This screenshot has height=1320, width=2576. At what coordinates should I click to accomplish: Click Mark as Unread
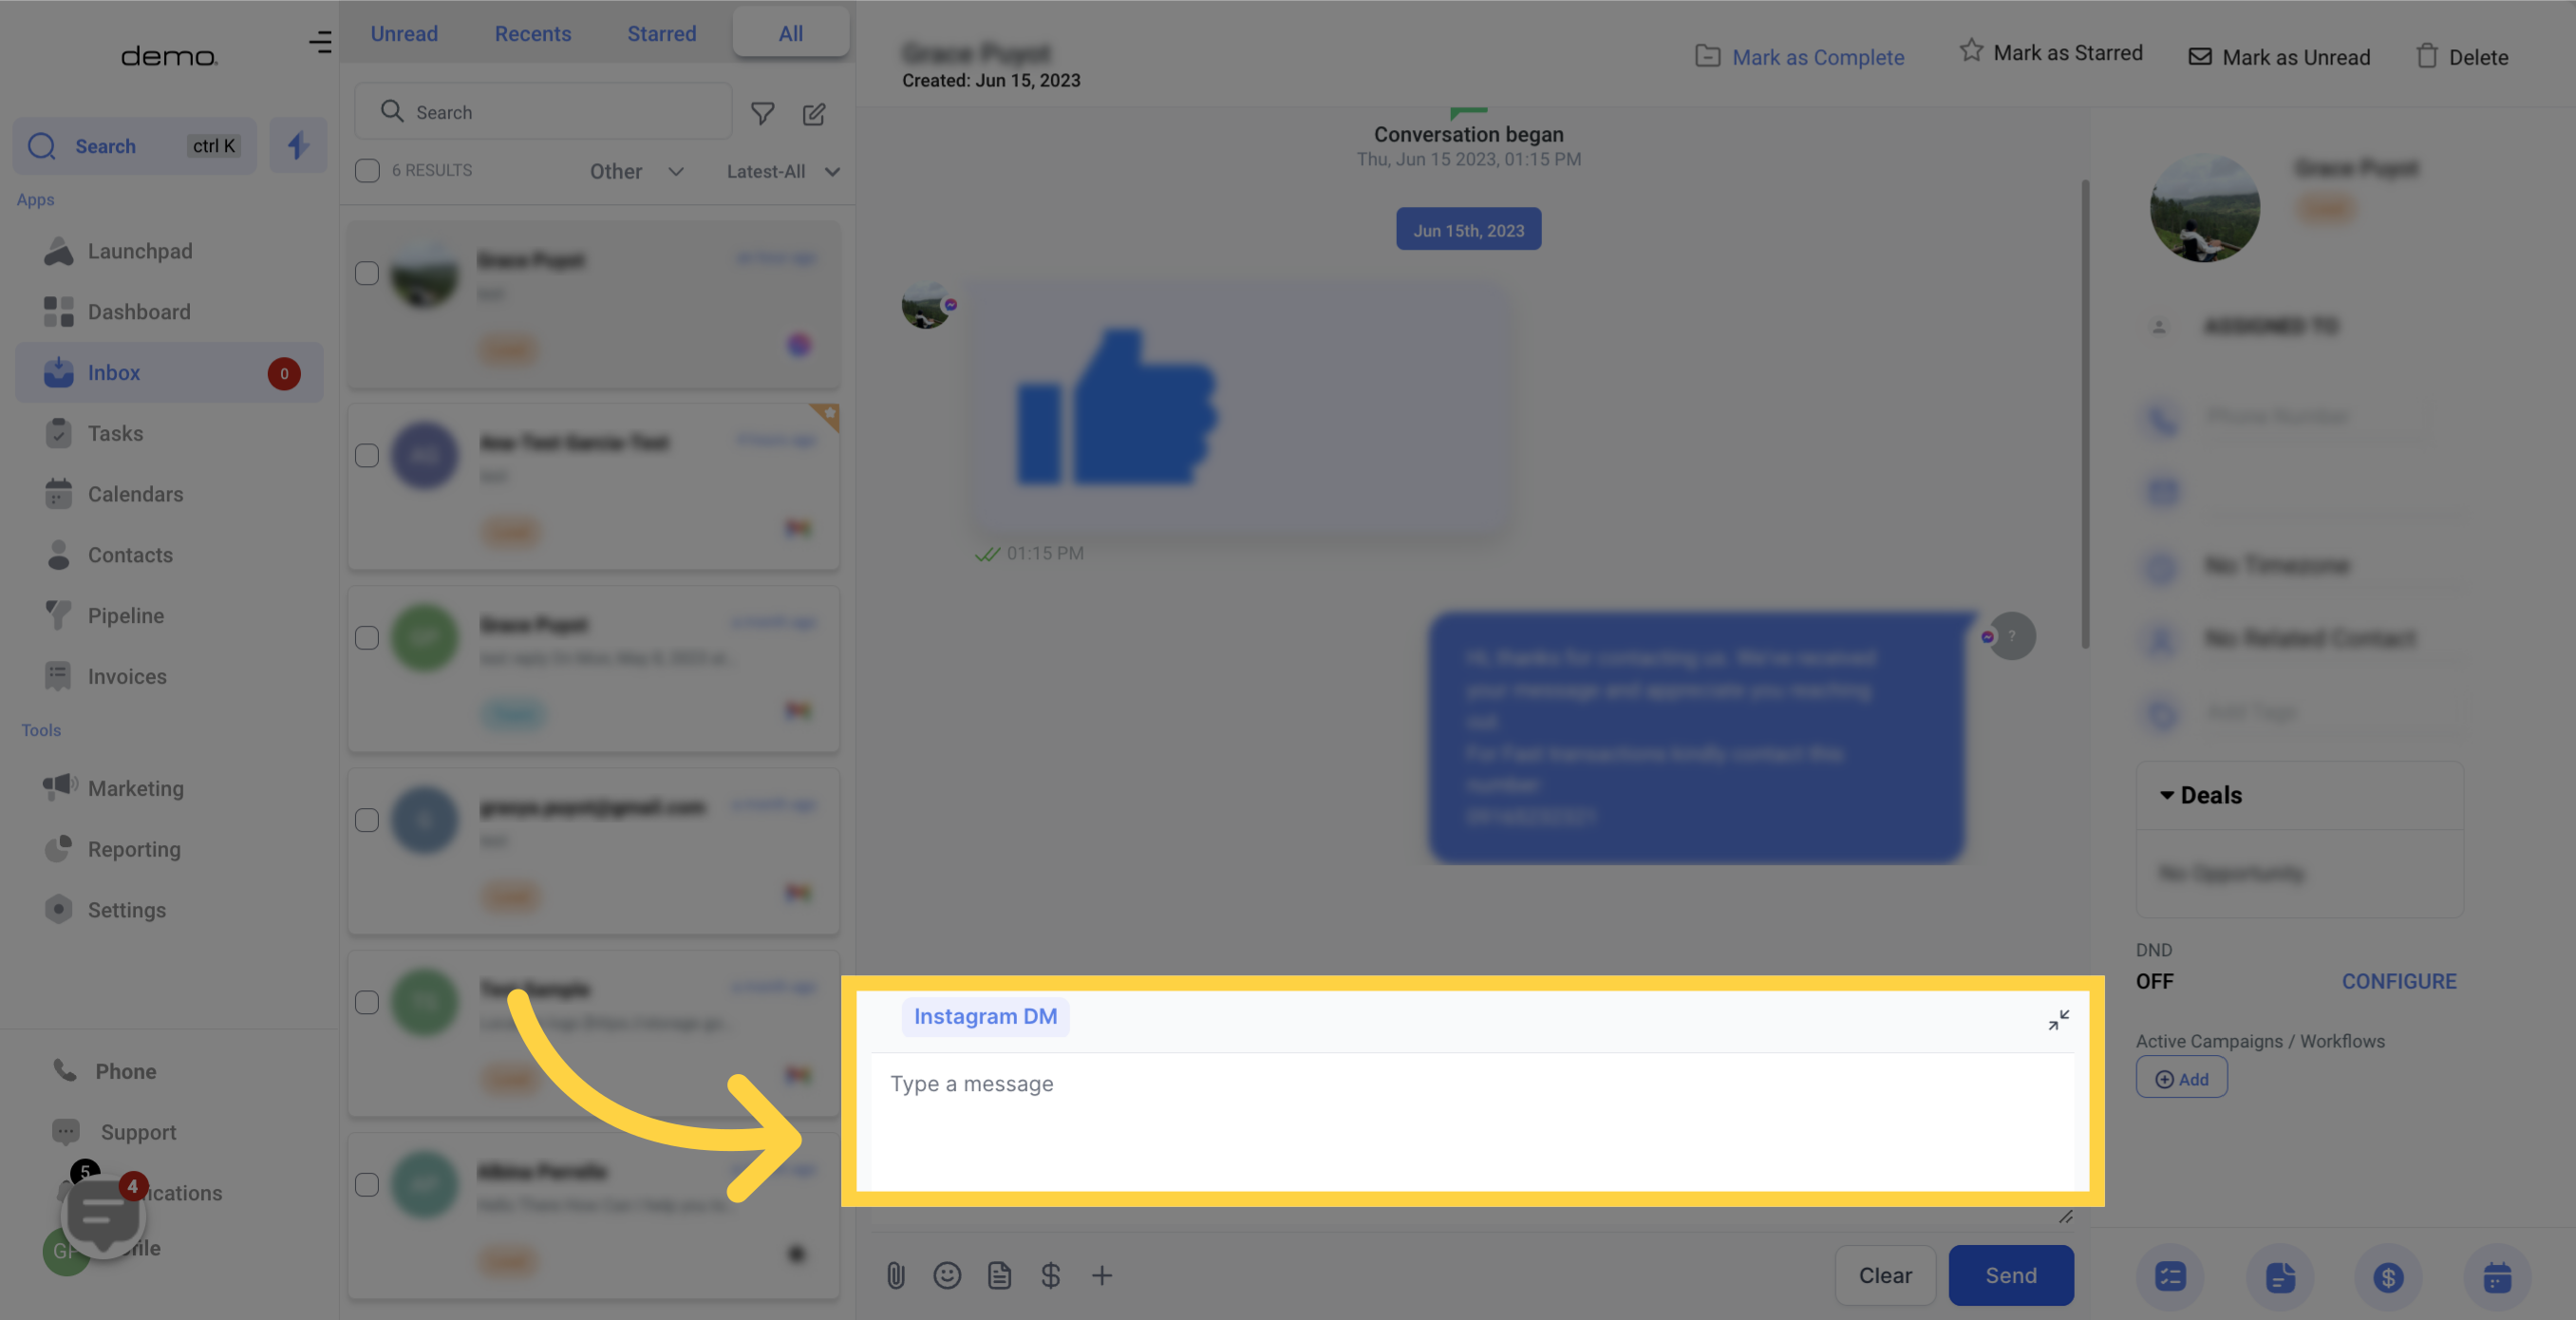click(x=2279, y=57)
